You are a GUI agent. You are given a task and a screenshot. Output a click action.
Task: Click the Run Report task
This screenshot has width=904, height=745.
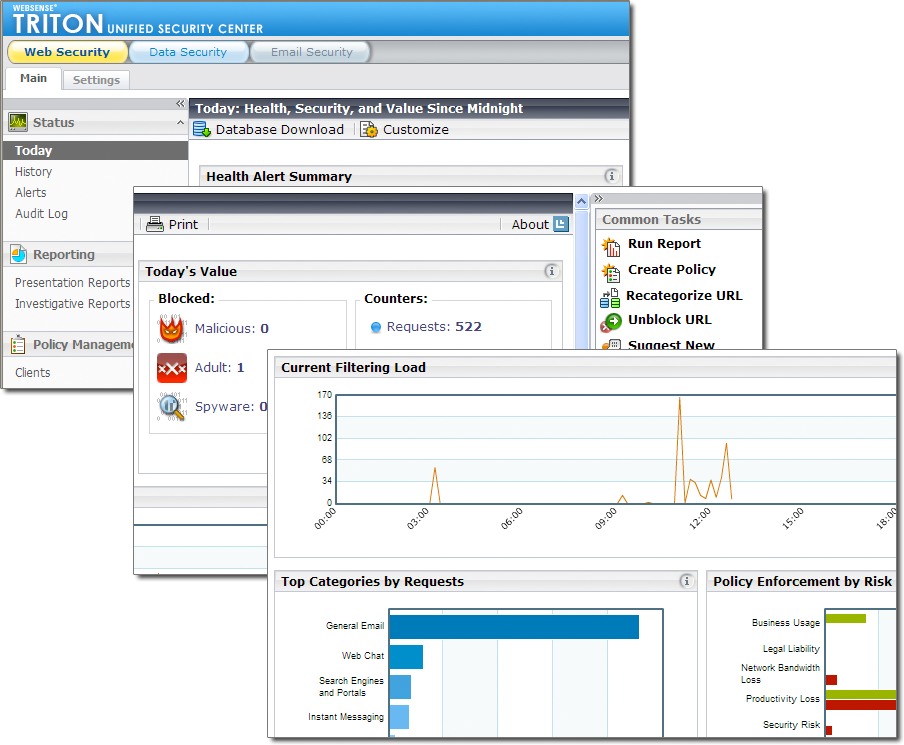(x=664, y=244)
